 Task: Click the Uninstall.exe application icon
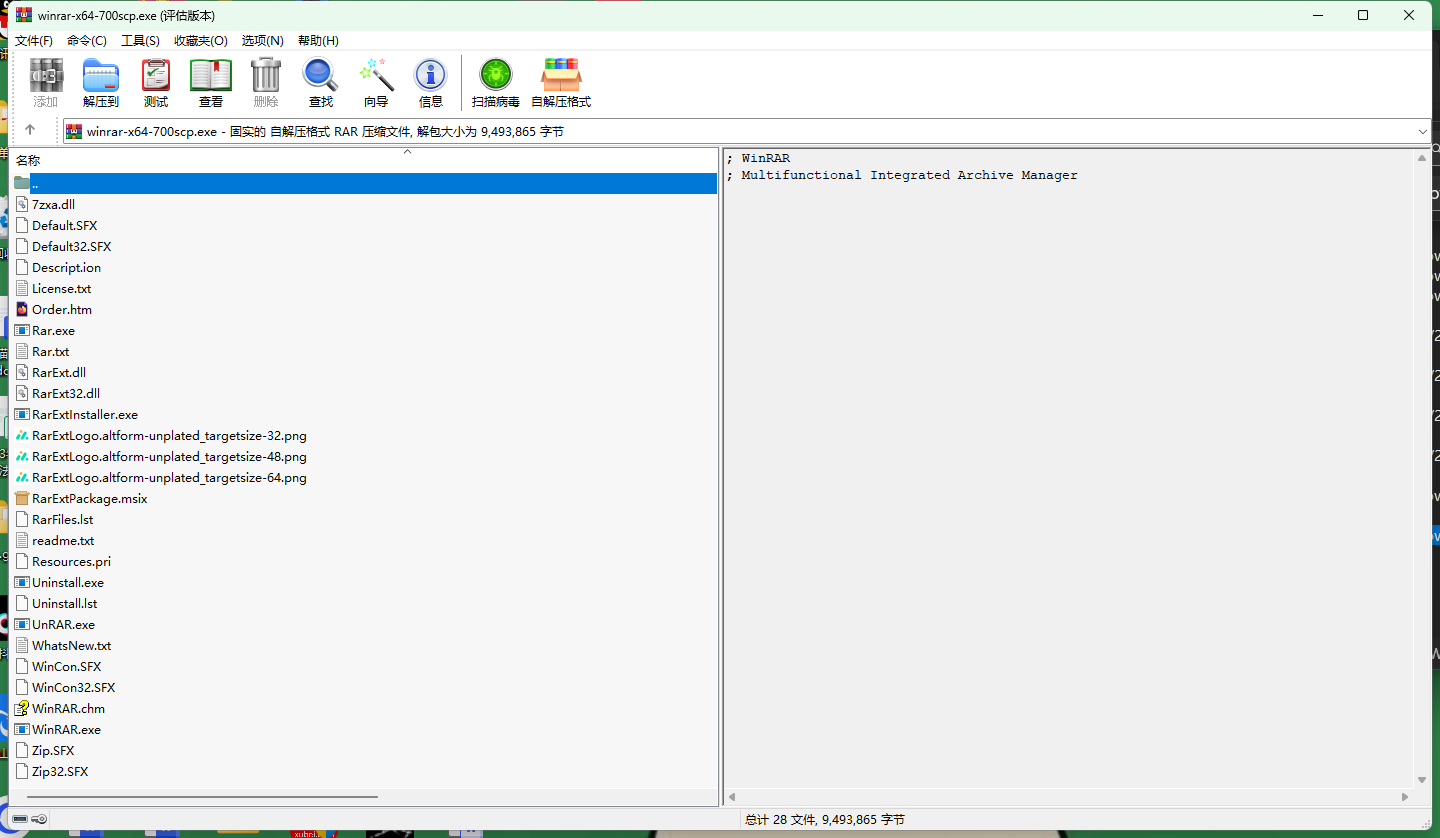coord(22,582)
